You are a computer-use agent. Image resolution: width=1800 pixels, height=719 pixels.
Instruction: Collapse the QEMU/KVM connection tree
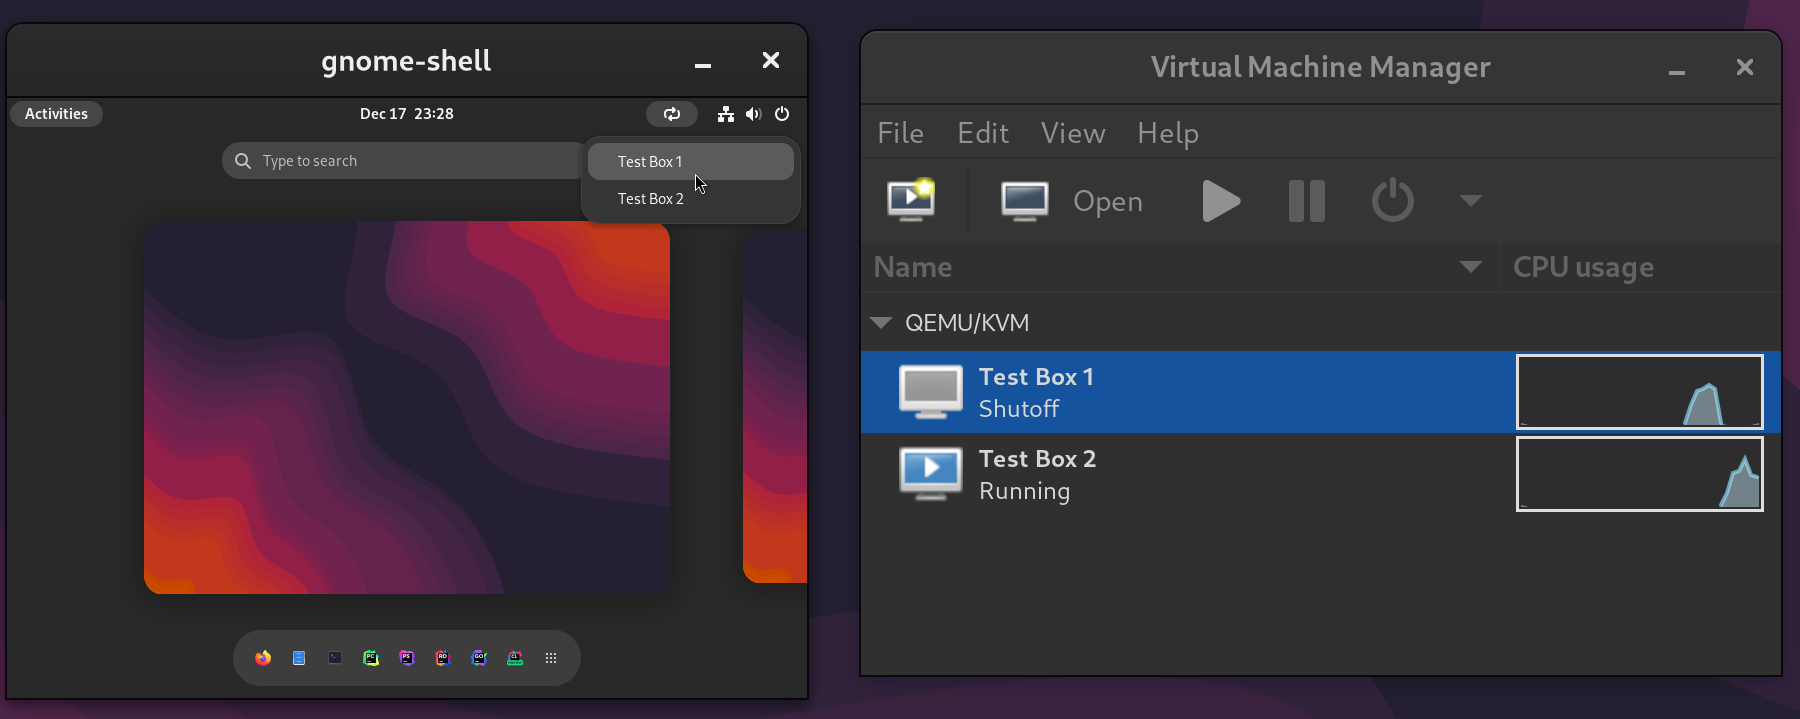pos(881,322)
